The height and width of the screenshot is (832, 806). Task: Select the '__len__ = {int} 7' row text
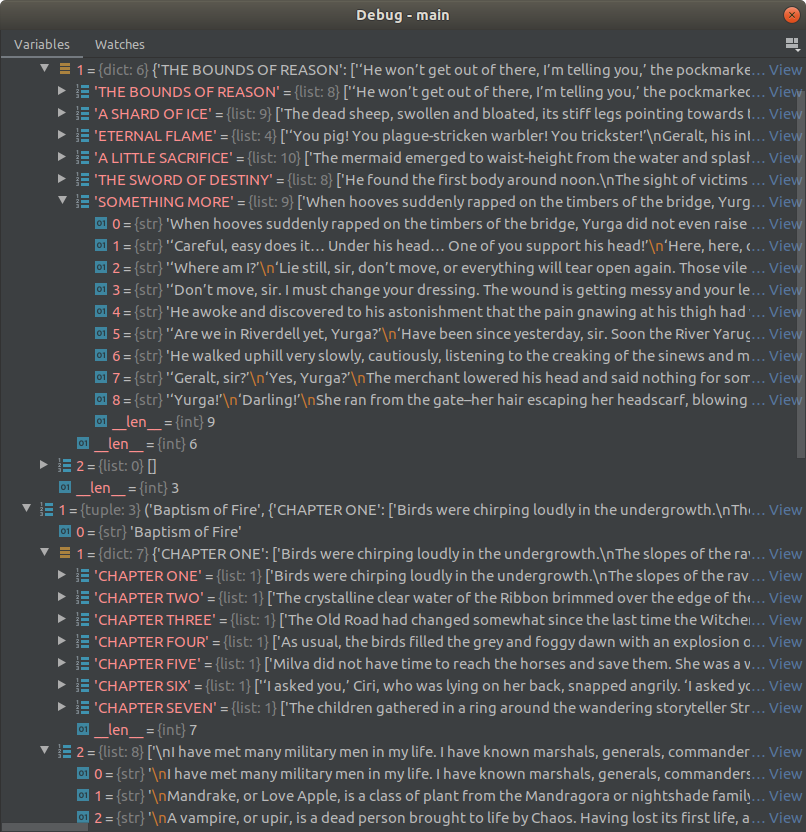(145, 730)
